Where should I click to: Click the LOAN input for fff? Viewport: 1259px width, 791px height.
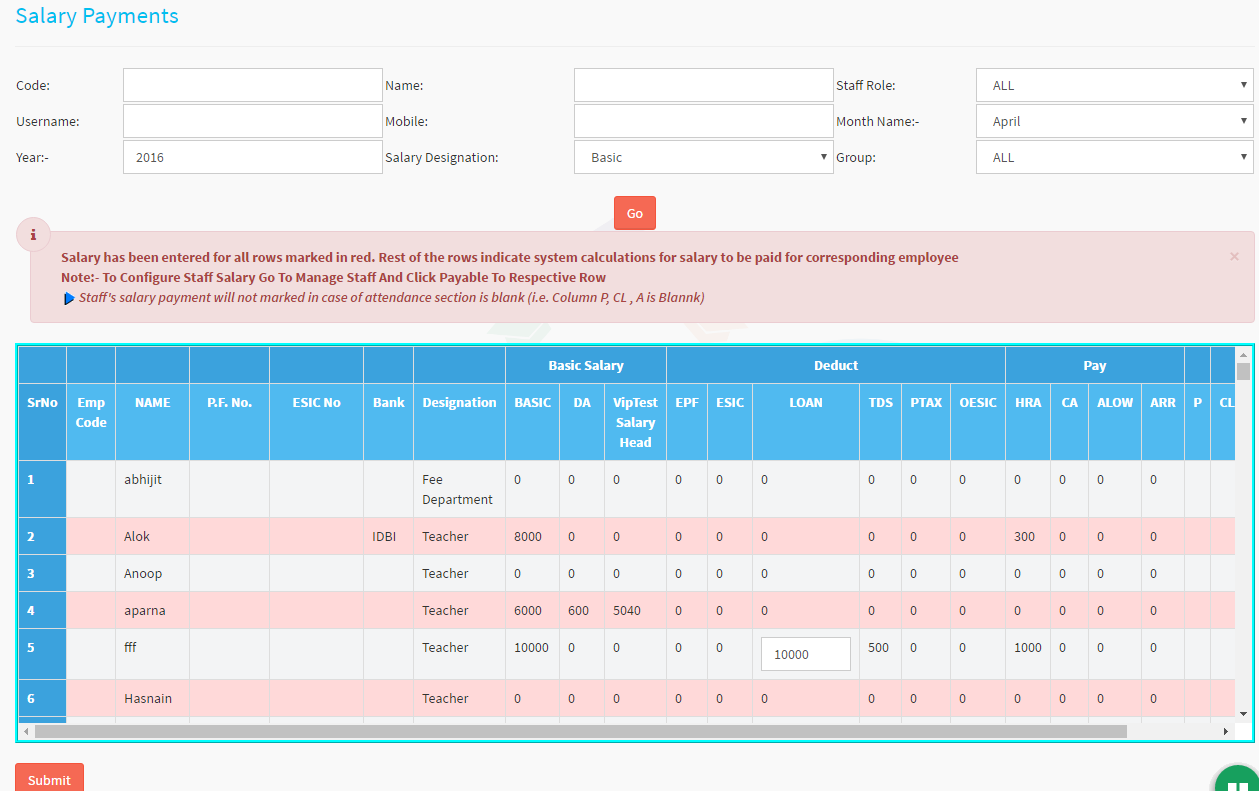coord(805,654)
